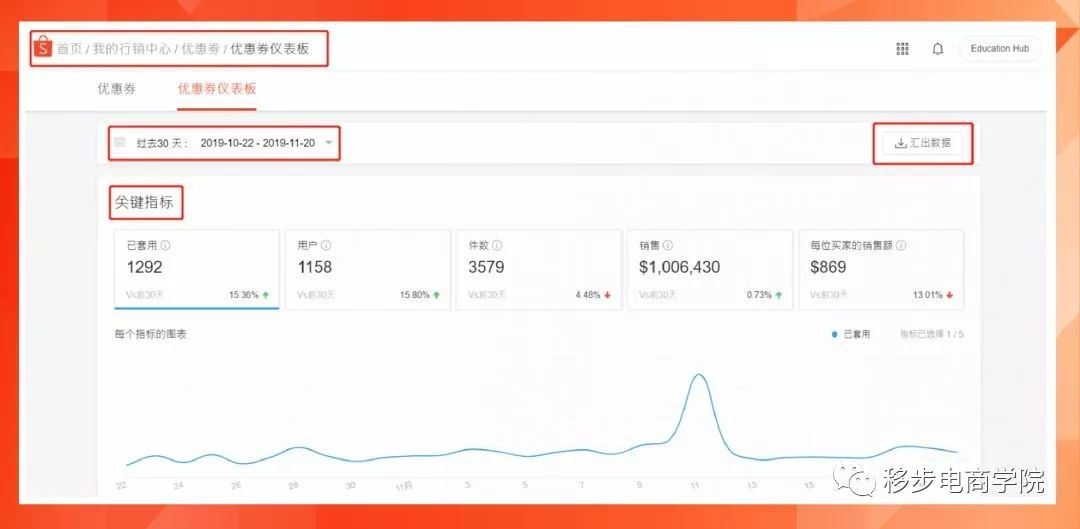Open 我的行销中心 breadcrumb link
The image size is (1080, 529).
[x=132, y=49]
